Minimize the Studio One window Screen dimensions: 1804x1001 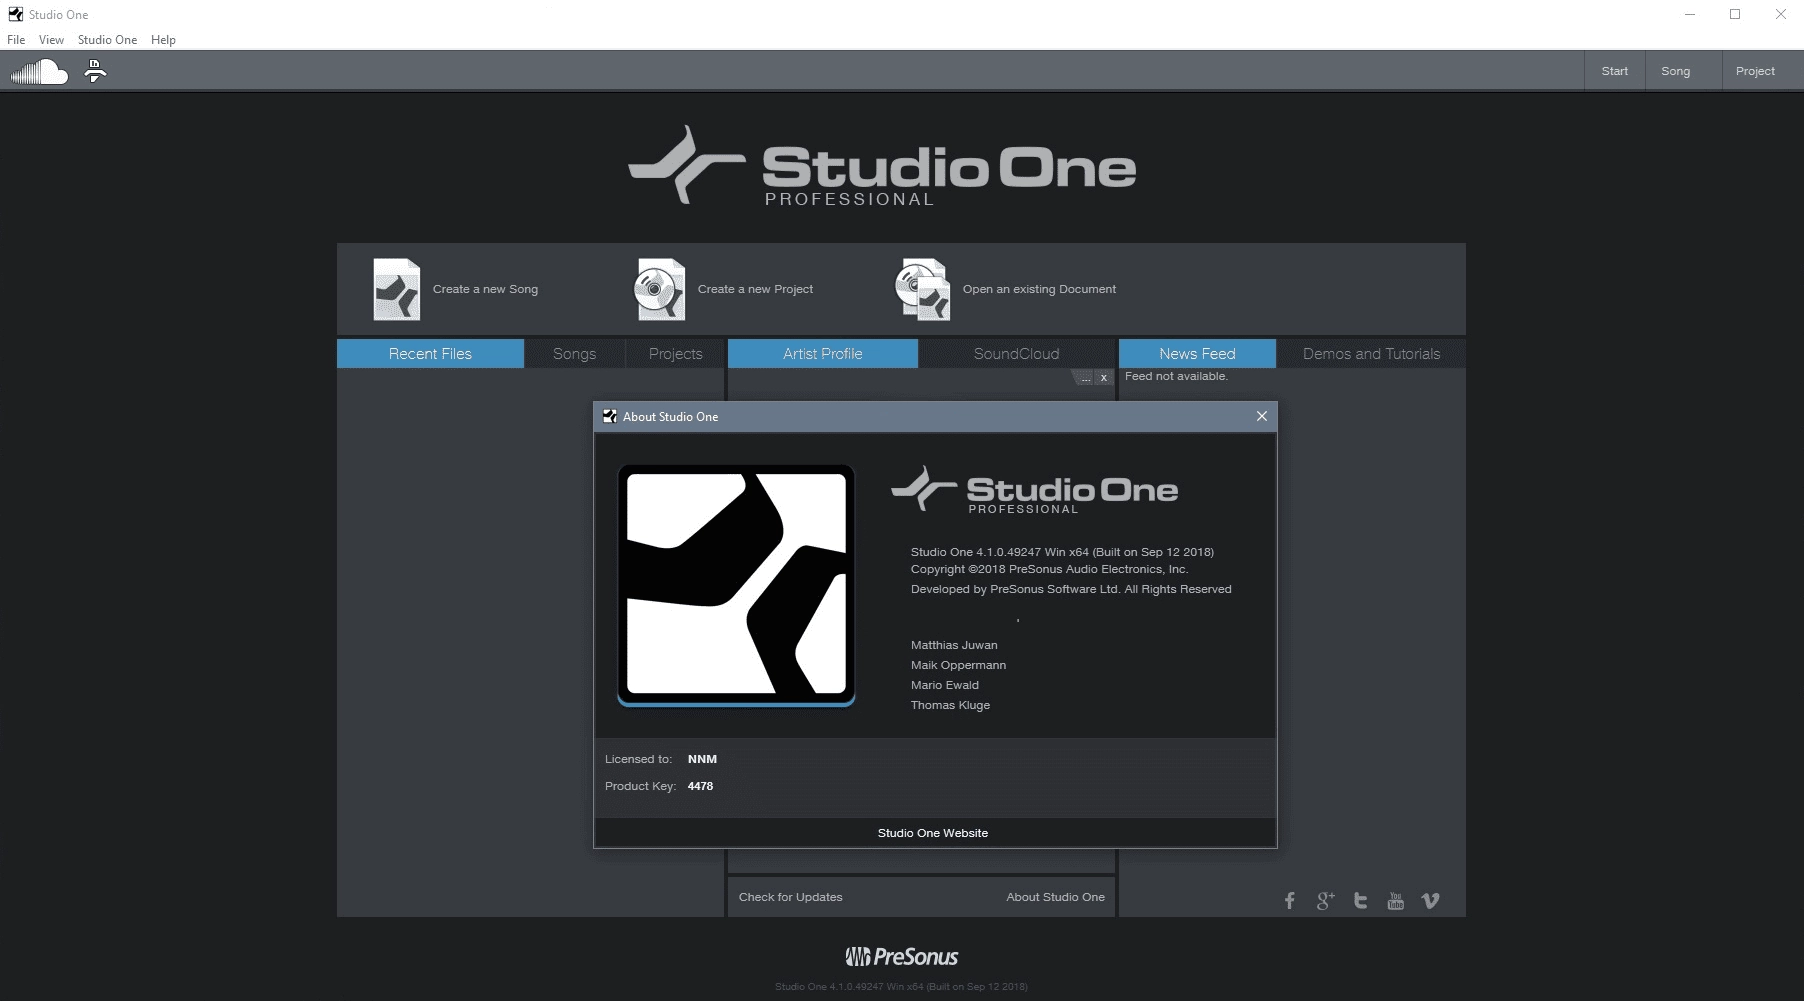point(1690,14)
